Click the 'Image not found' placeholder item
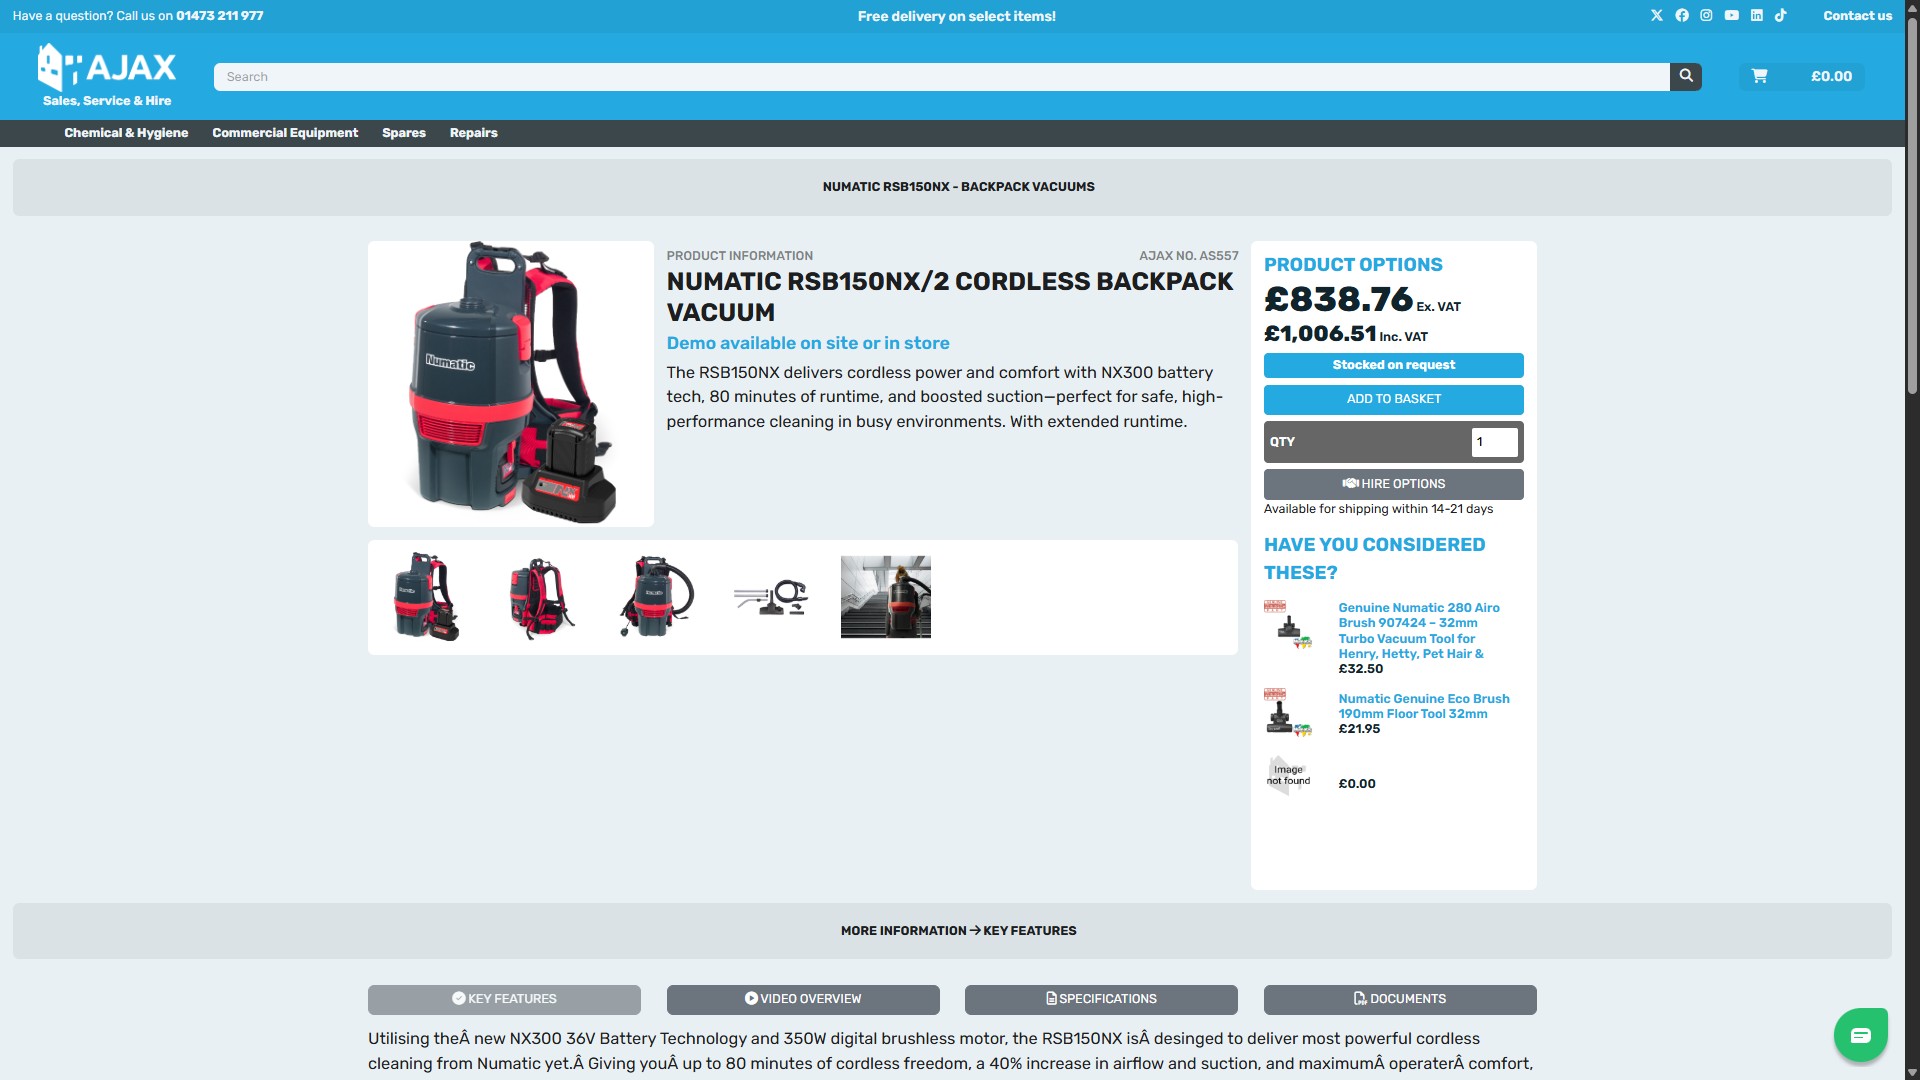1920x1080 pixels. (1288, 776)
